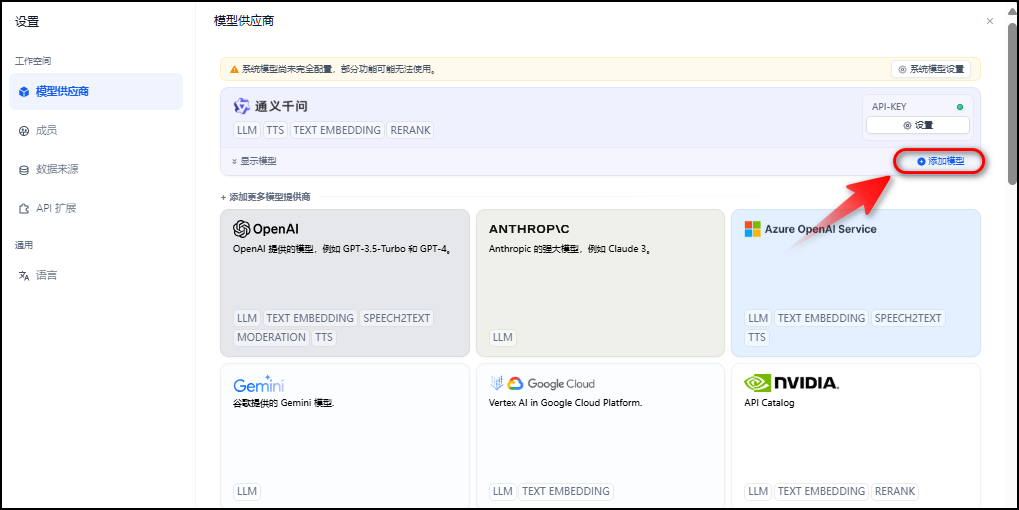The width and height of the screenshot is (1019, 510).
Task: Select the Google Cloud Vertex AI card
Action: 600,435
